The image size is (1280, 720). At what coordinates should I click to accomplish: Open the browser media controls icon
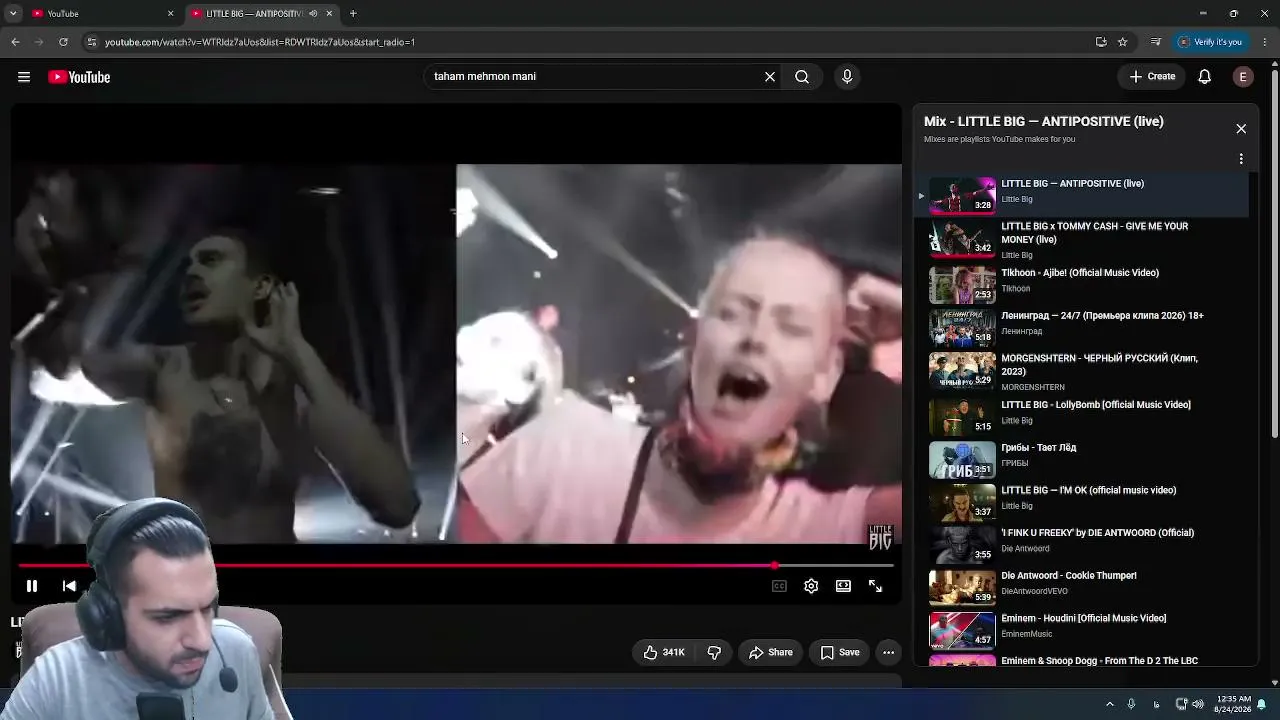[x=1156, y=42]
